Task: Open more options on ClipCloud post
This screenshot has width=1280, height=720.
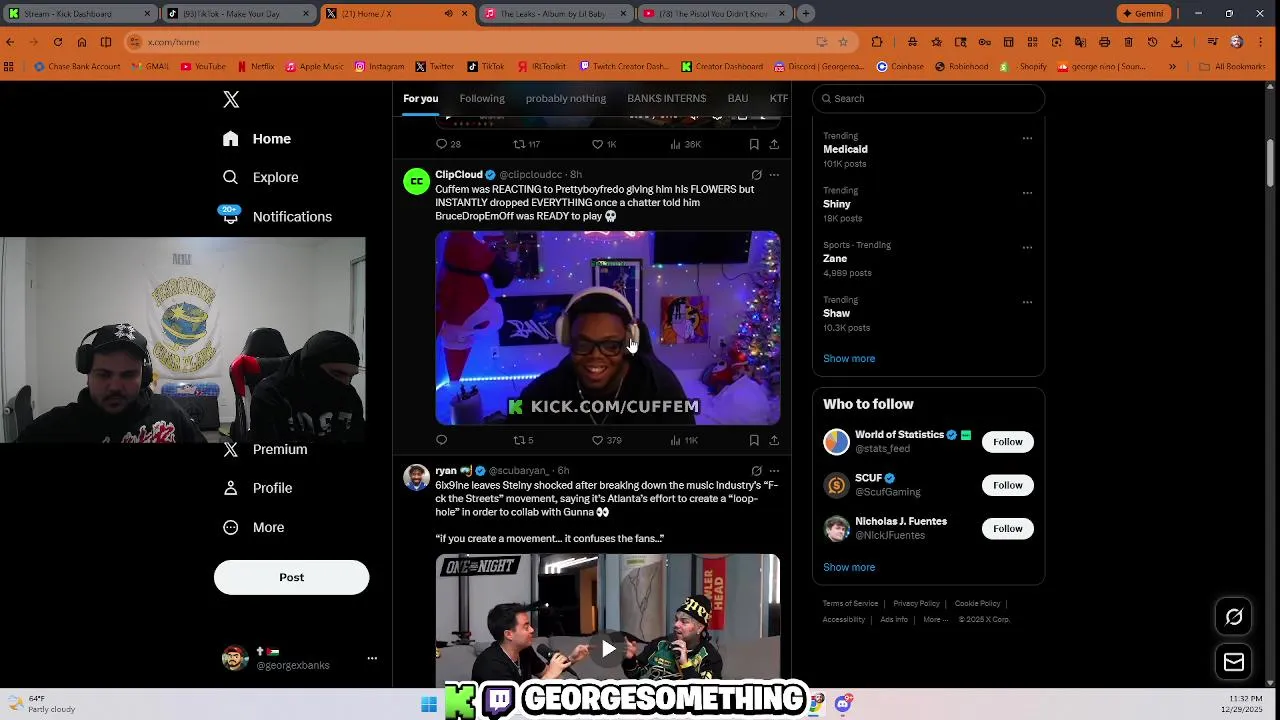Action: coord(774,175)
